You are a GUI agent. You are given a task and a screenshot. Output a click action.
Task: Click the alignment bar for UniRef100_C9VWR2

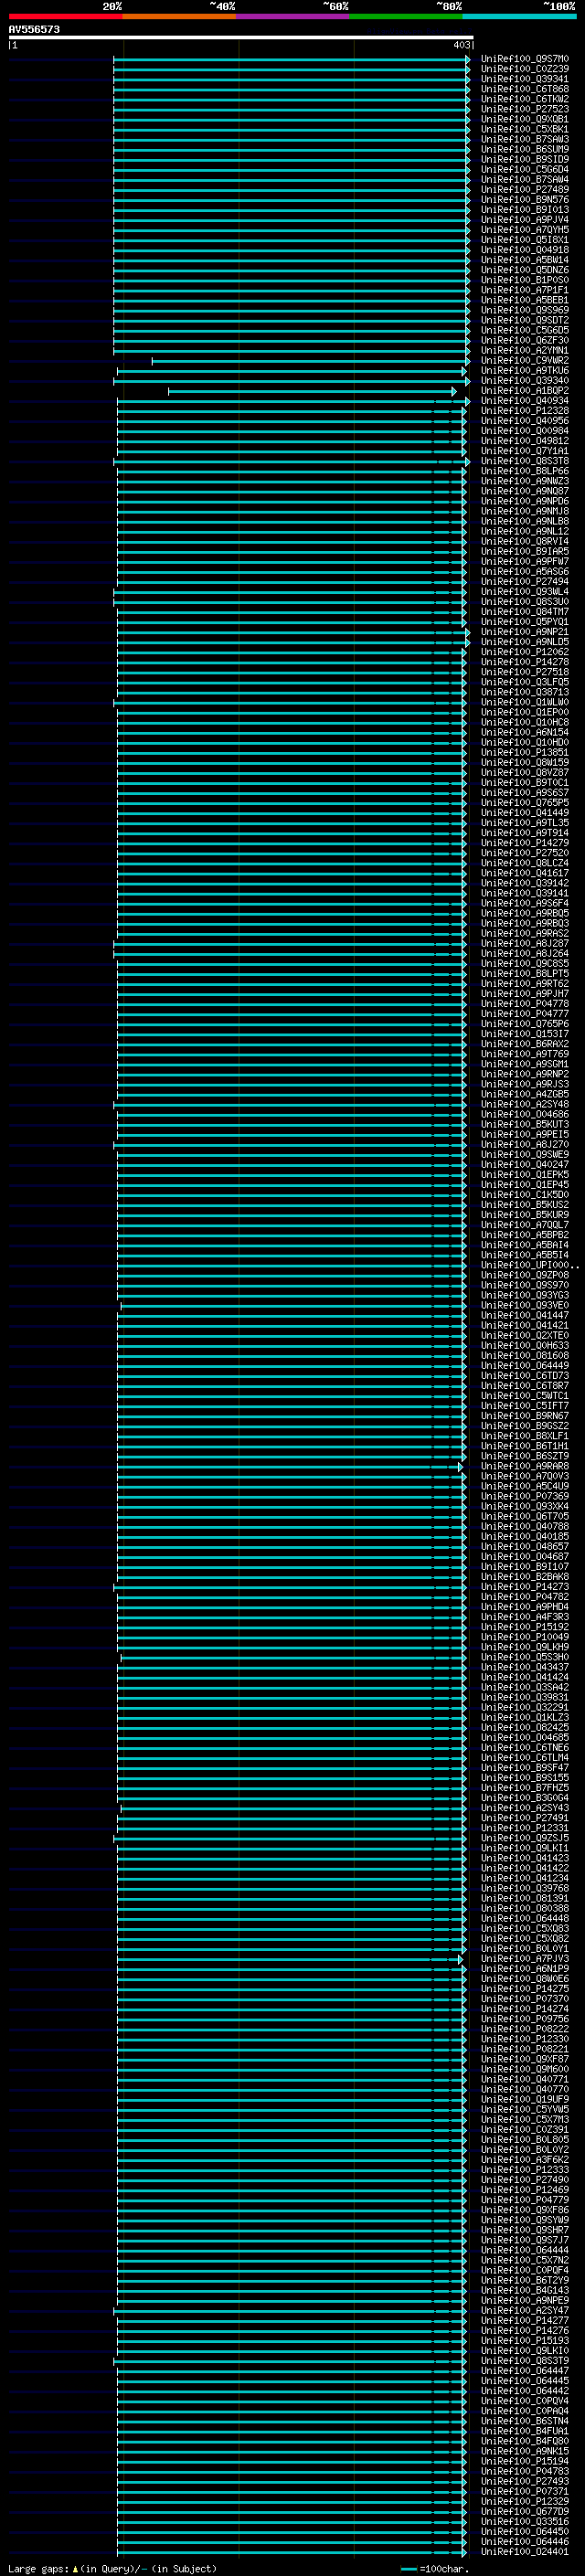click(311, 361)
